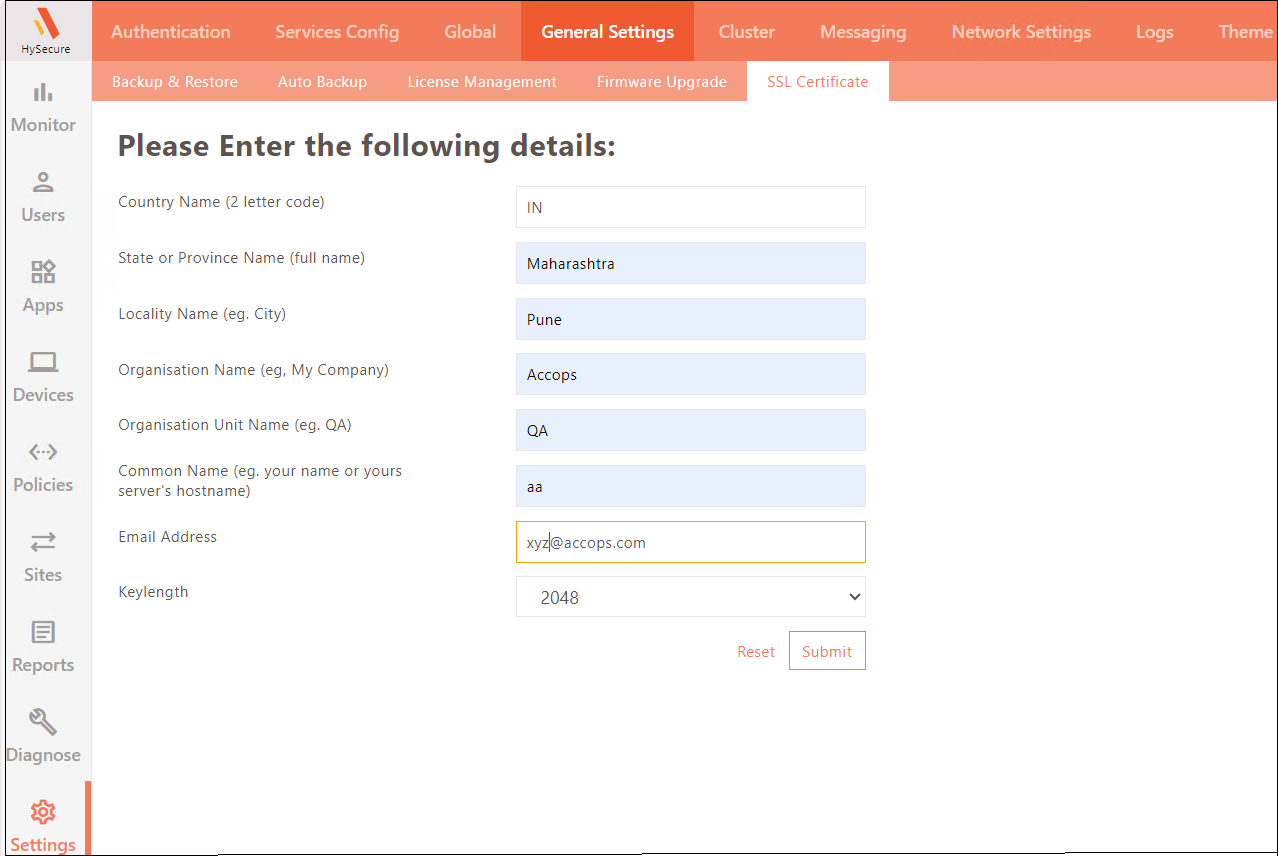1278x856 pixels.
Task: Select the Firmware Upgrade sub-tab
Action: pyautogui.click(x=661, y=82)
